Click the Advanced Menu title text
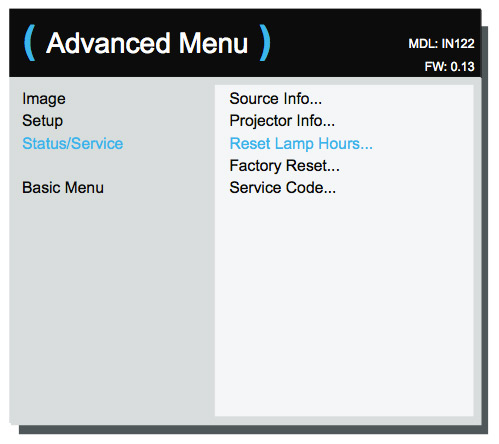 [147, 43]
